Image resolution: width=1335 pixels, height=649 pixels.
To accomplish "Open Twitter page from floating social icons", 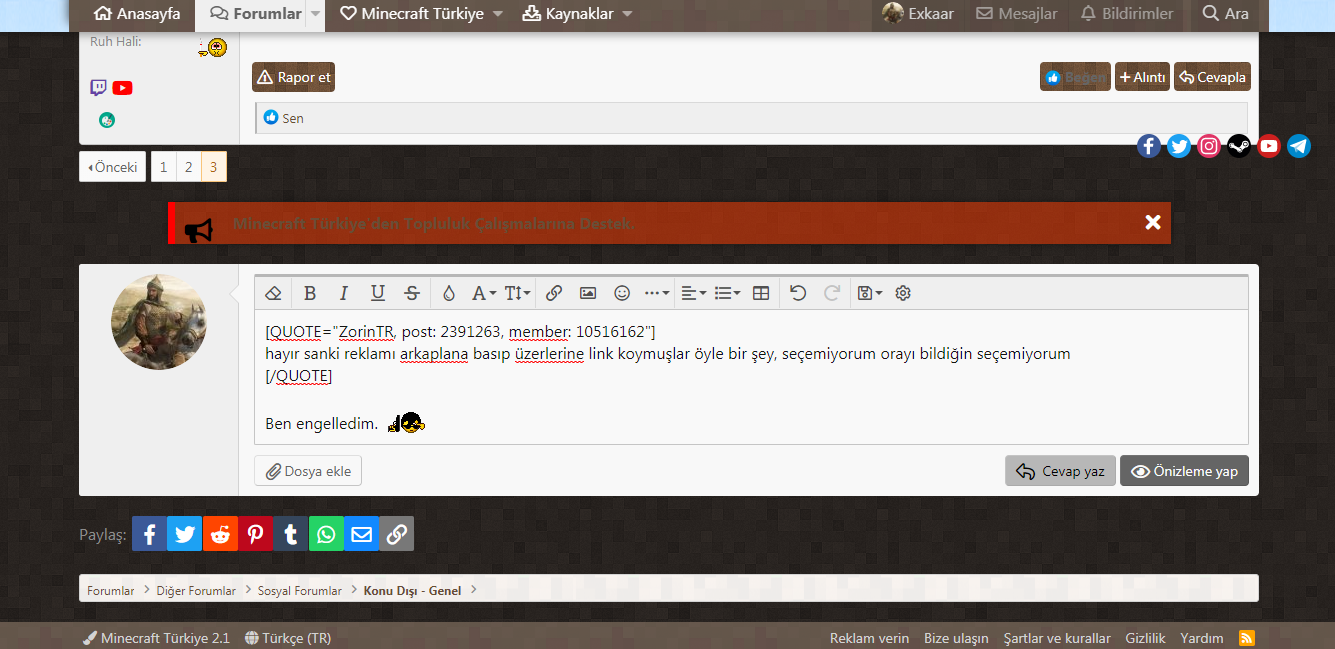I will [x=1179, y=146].
